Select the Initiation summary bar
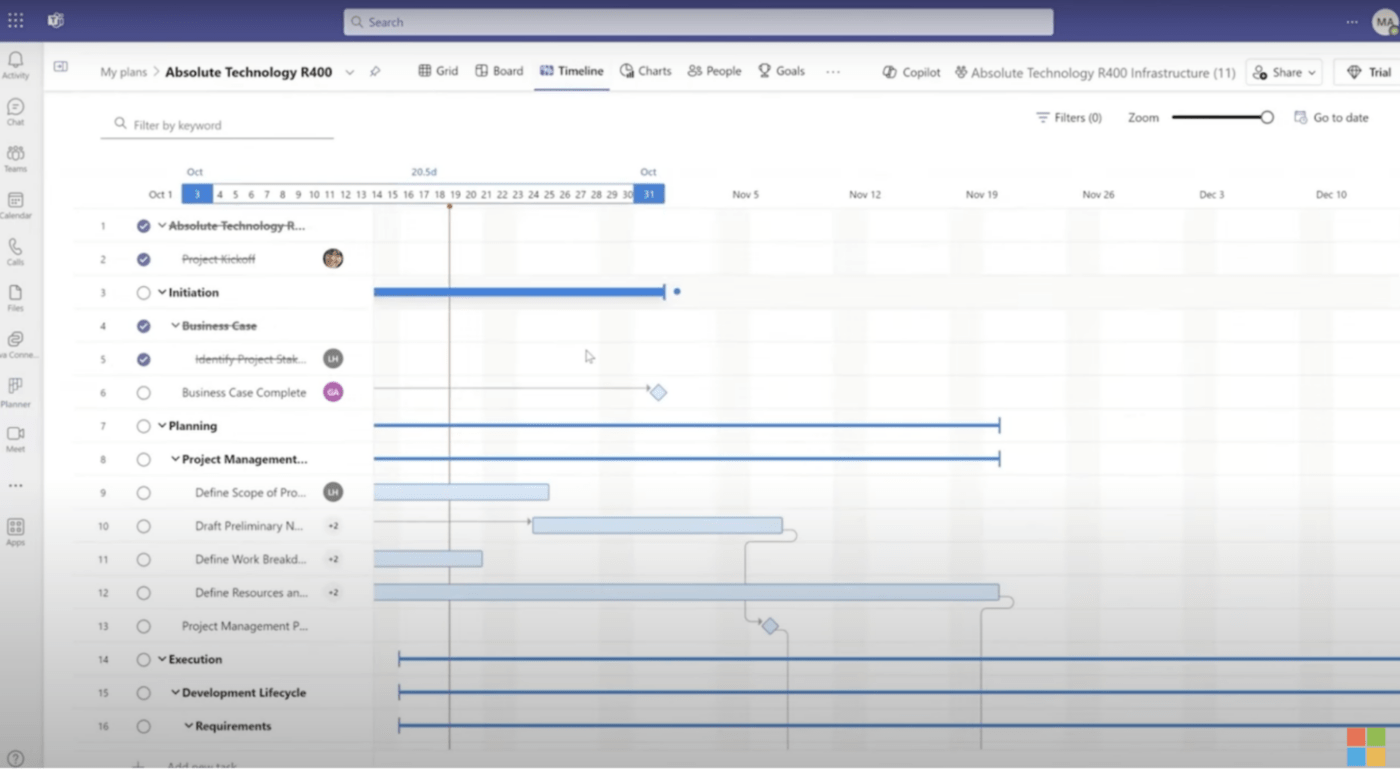 519,292
